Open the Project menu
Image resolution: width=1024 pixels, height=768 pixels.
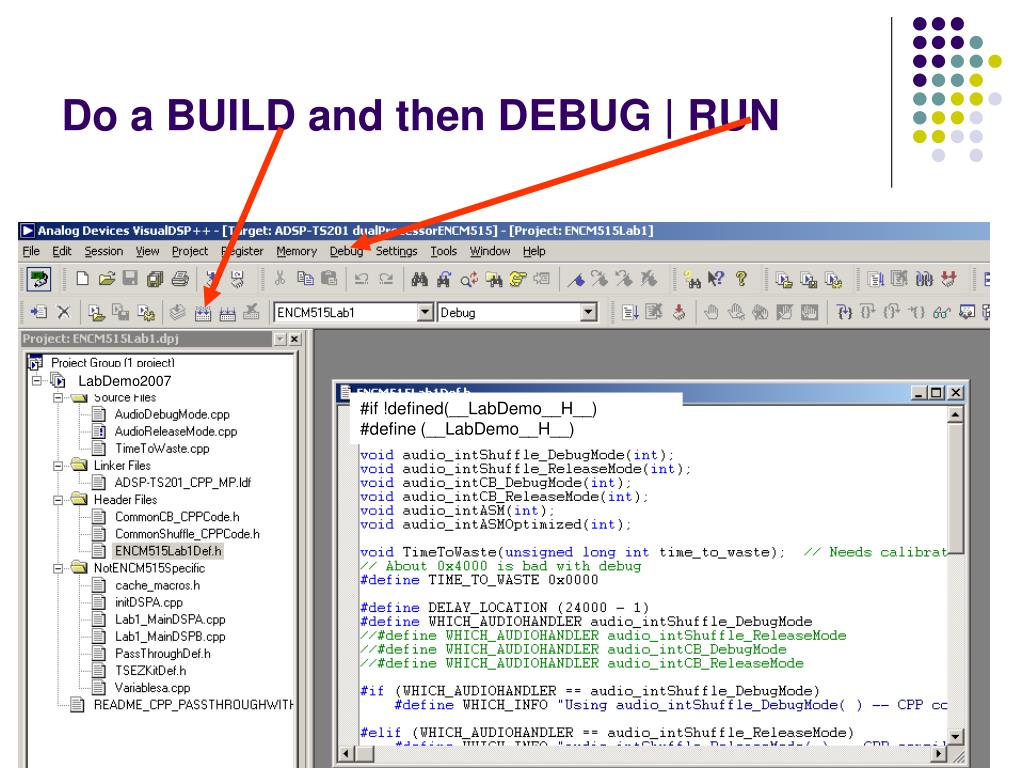pyautogui.click(x=190, y=251)
